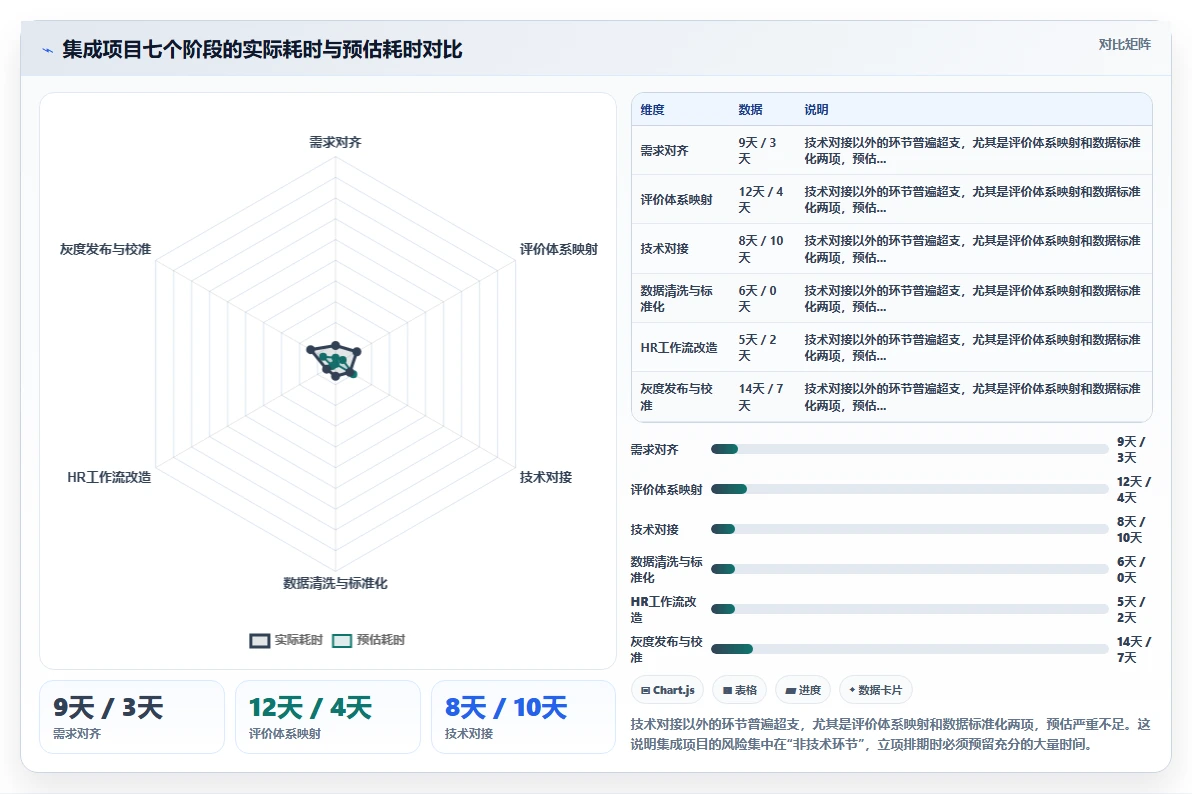Click the radar axis label HR工作流改造

109,477
